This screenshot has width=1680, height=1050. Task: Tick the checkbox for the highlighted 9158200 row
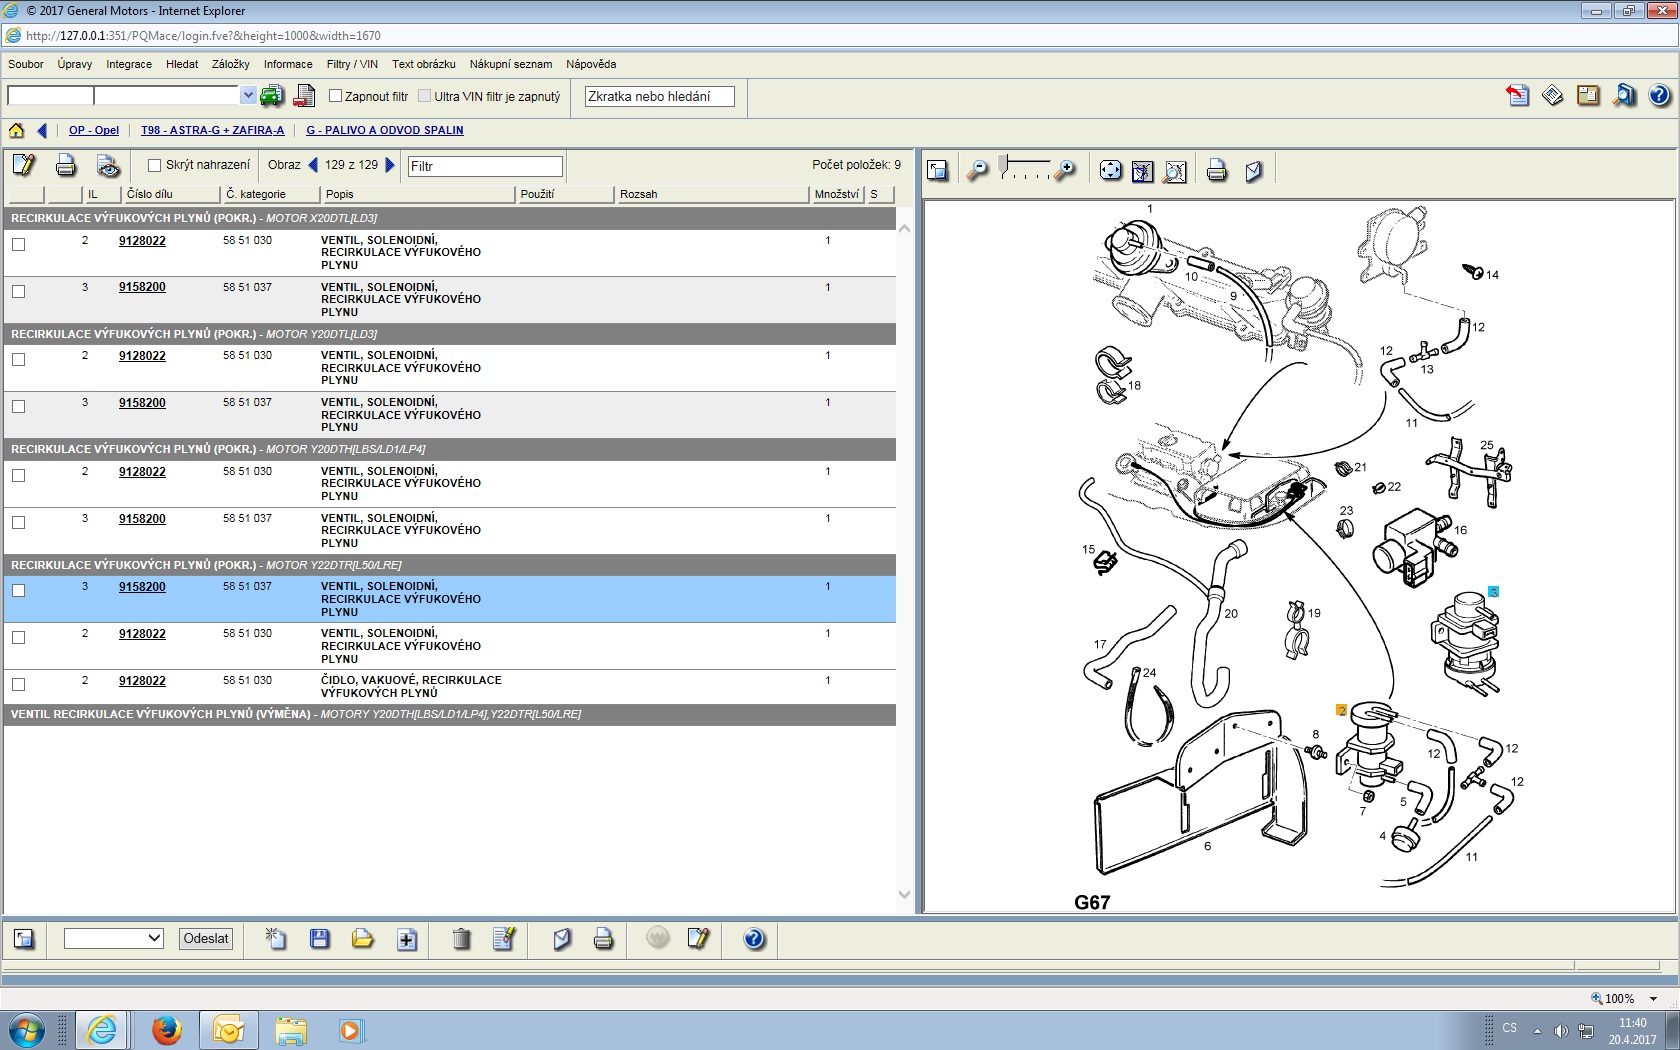click(18, 591)
